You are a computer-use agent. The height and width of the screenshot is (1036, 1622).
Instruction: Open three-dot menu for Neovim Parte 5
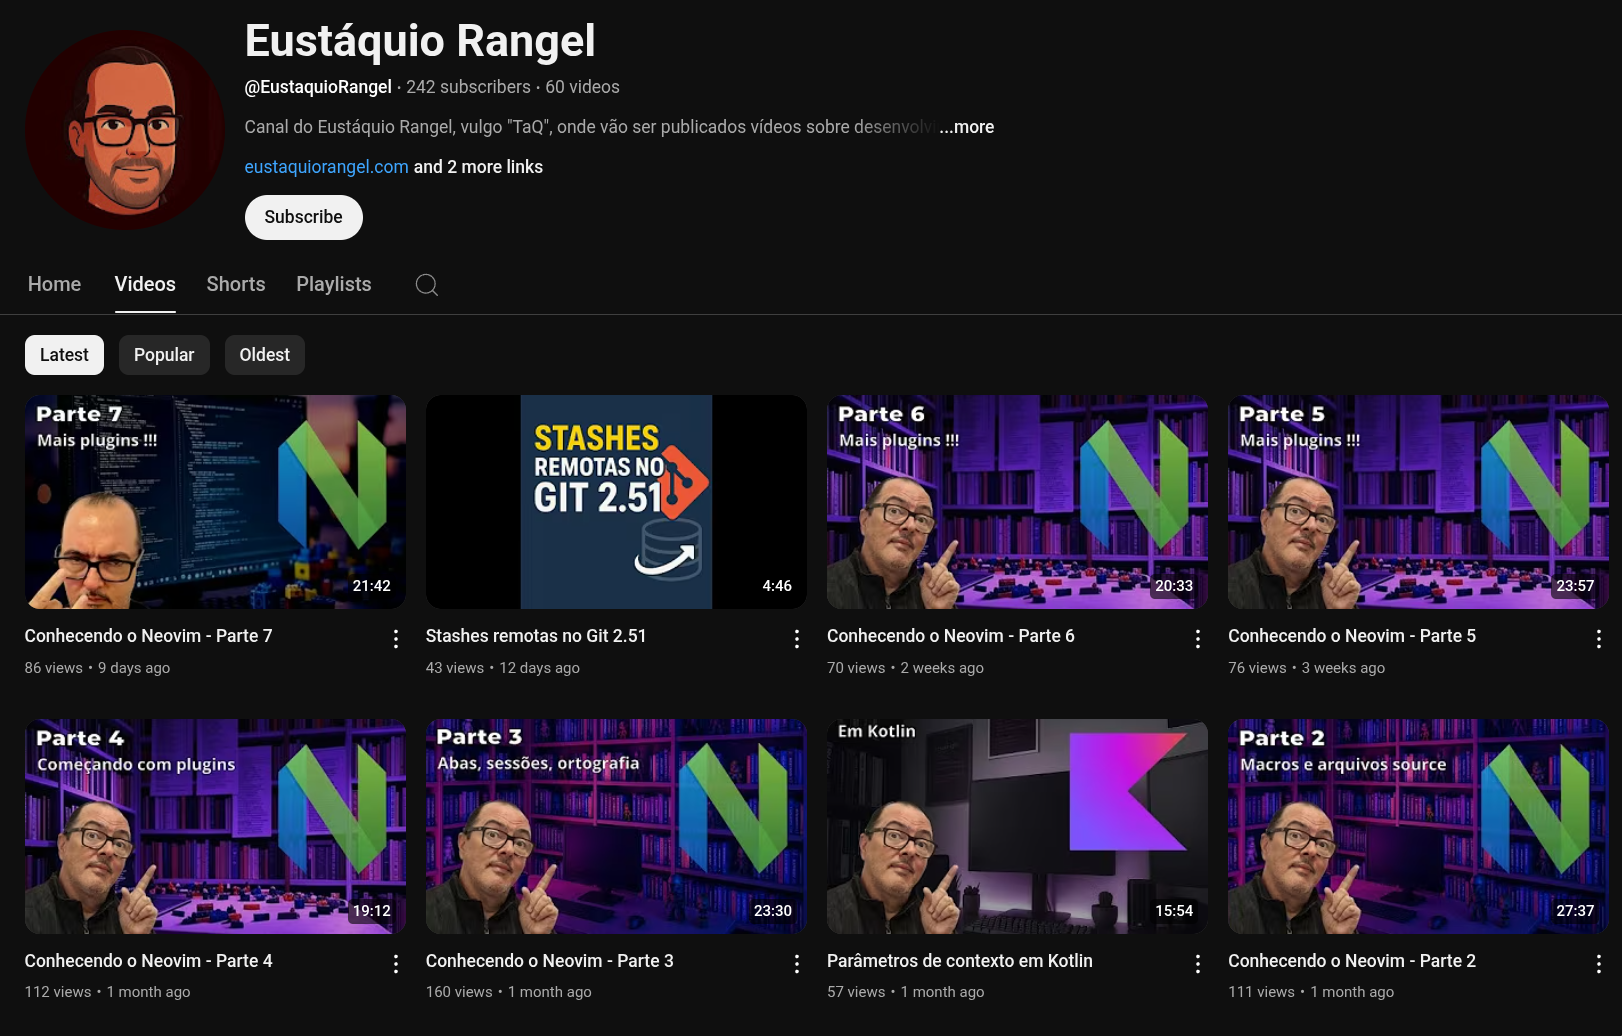tap(1599, 639)
